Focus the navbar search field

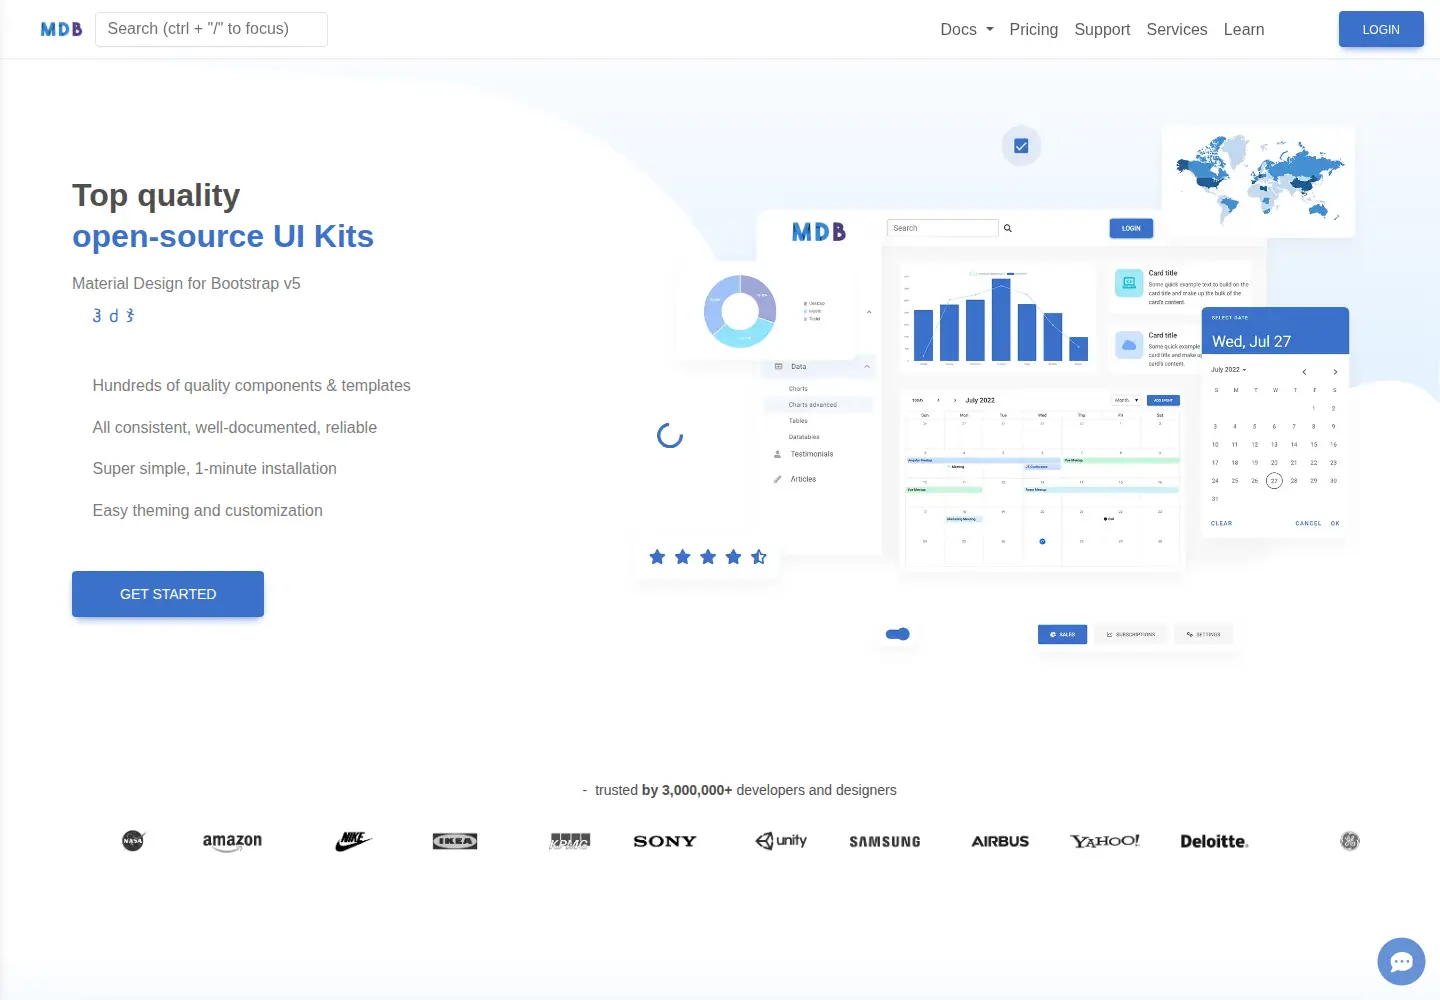(211, 29)
